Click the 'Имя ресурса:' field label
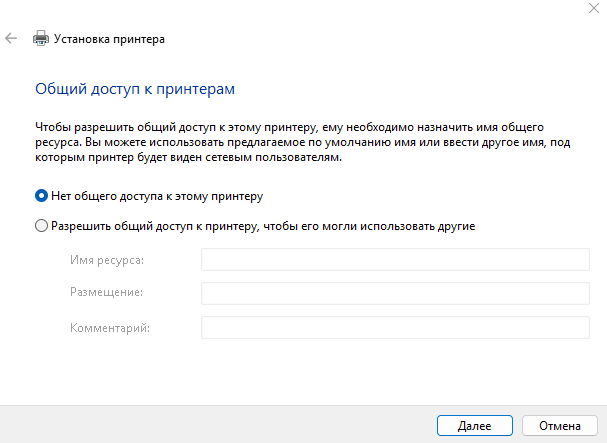This screenshot has height=443, width=607. coord(107,260)
